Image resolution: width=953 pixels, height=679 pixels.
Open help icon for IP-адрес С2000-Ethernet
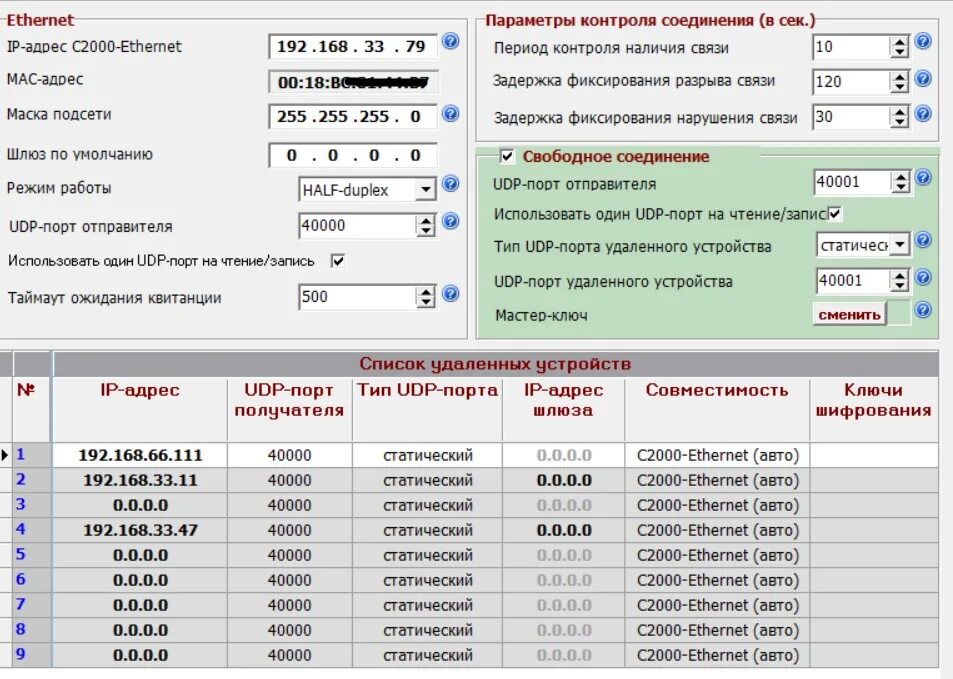(x=450, y=41)
